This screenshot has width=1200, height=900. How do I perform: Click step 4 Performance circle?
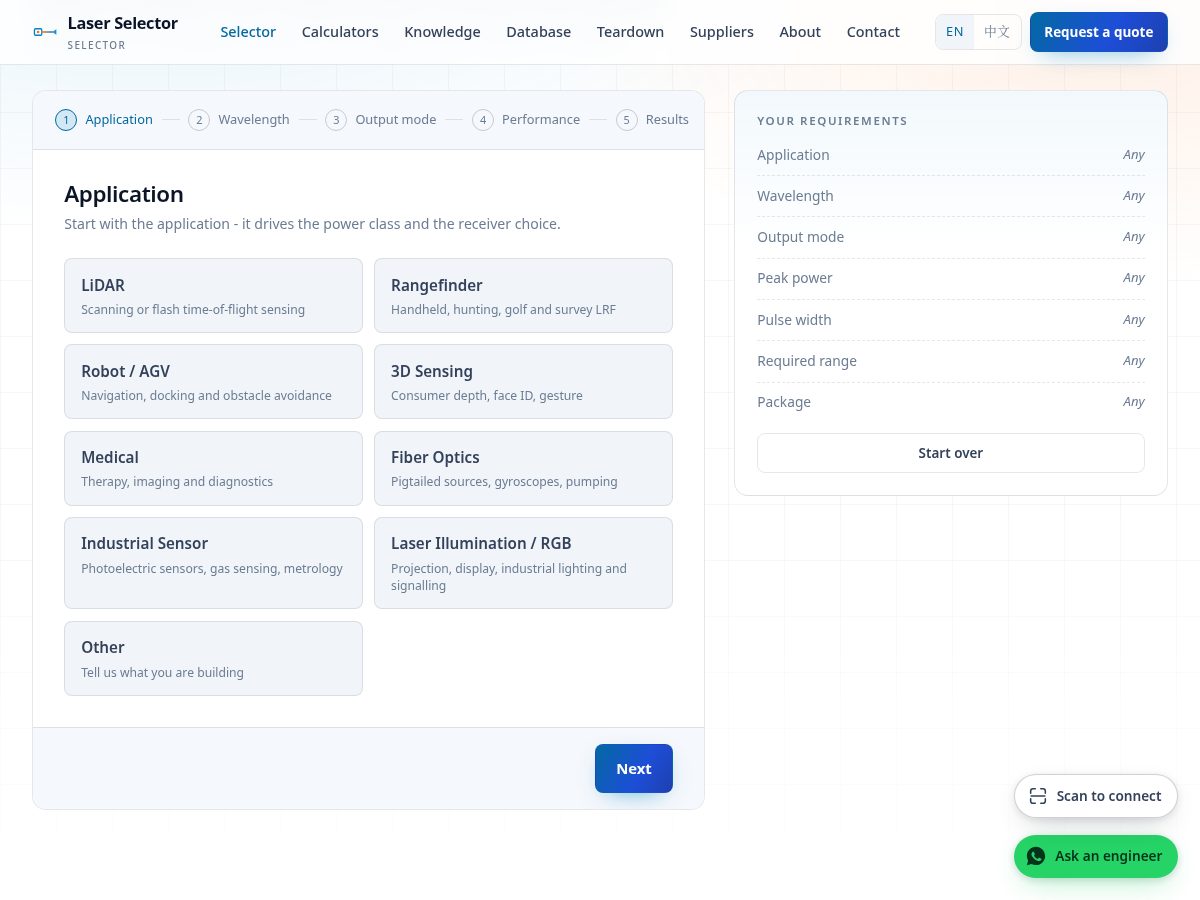pos(483,120)
